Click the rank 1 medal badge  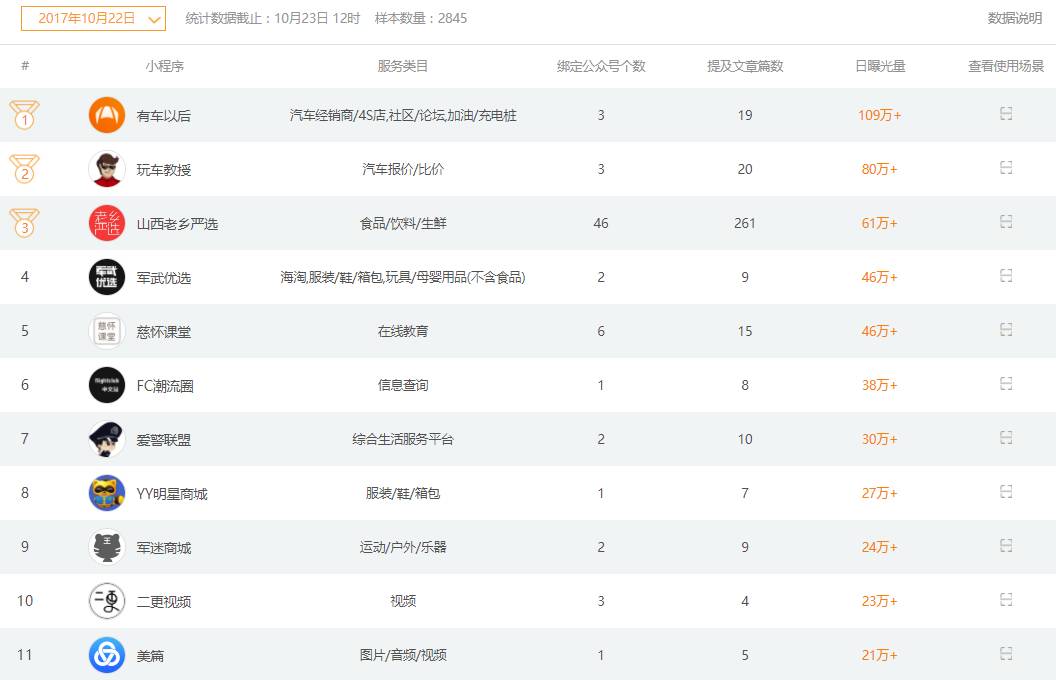click(25, 115)
